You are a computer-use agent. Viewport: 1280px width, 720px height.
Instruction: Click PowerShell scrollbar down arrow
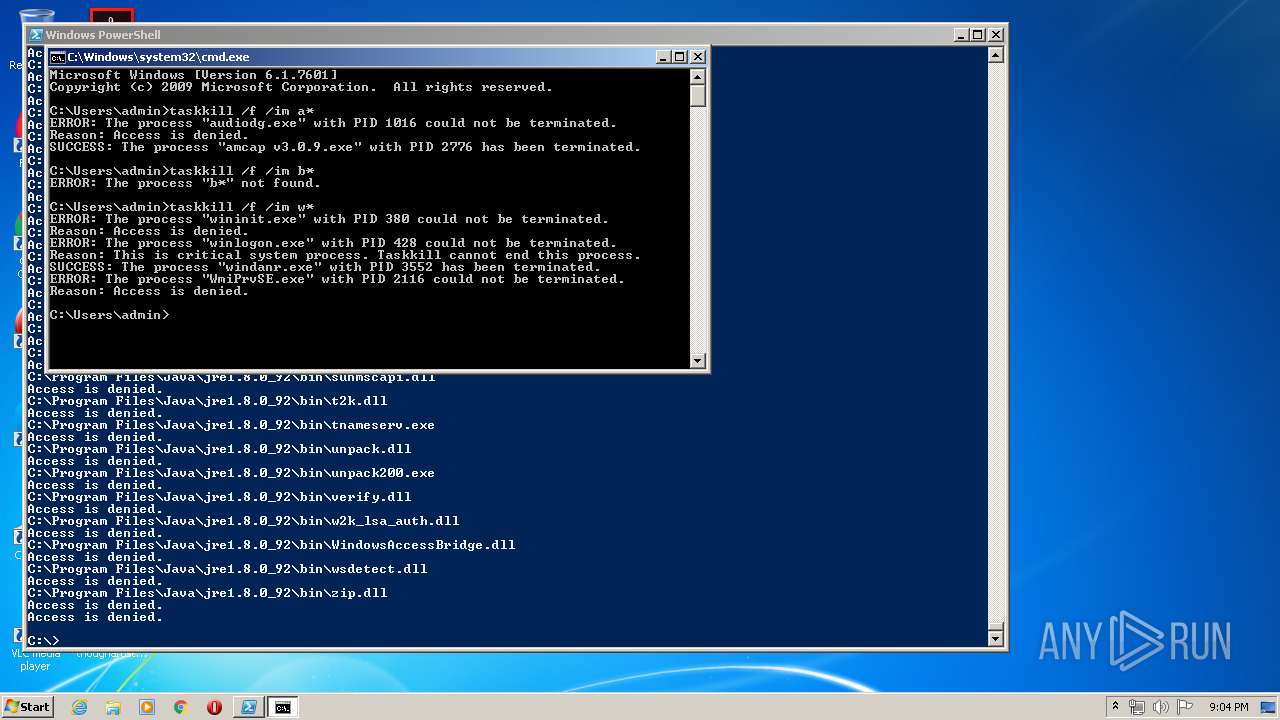995,637
